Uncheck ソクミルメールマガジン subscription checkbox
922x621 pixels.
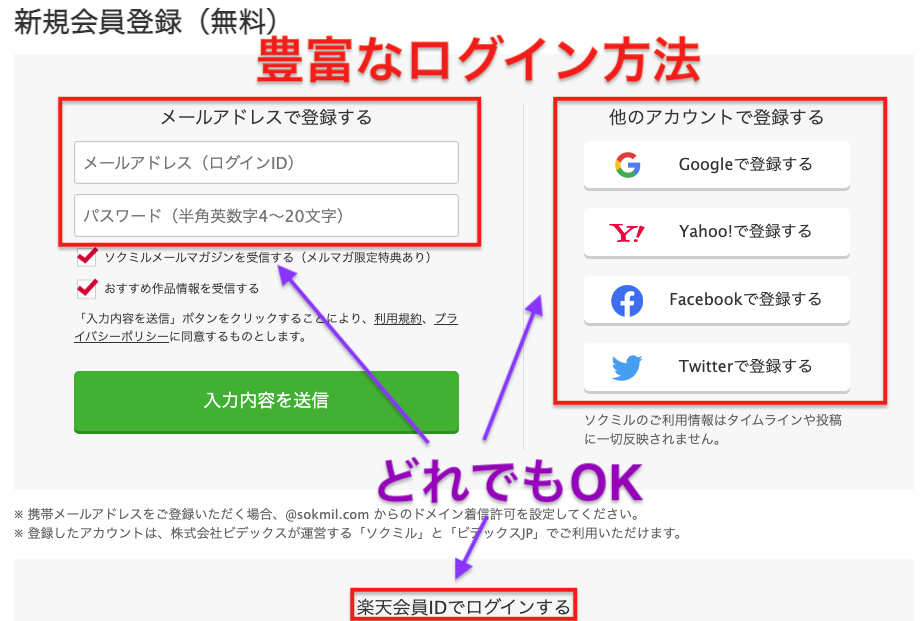point(87,256)
